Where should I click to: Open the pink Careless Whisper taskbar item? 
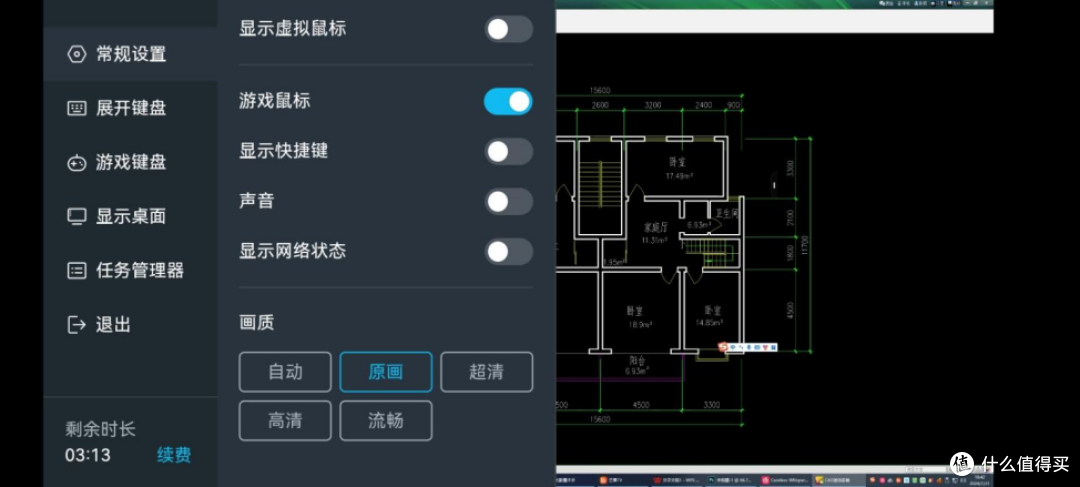tap(785, 480)
